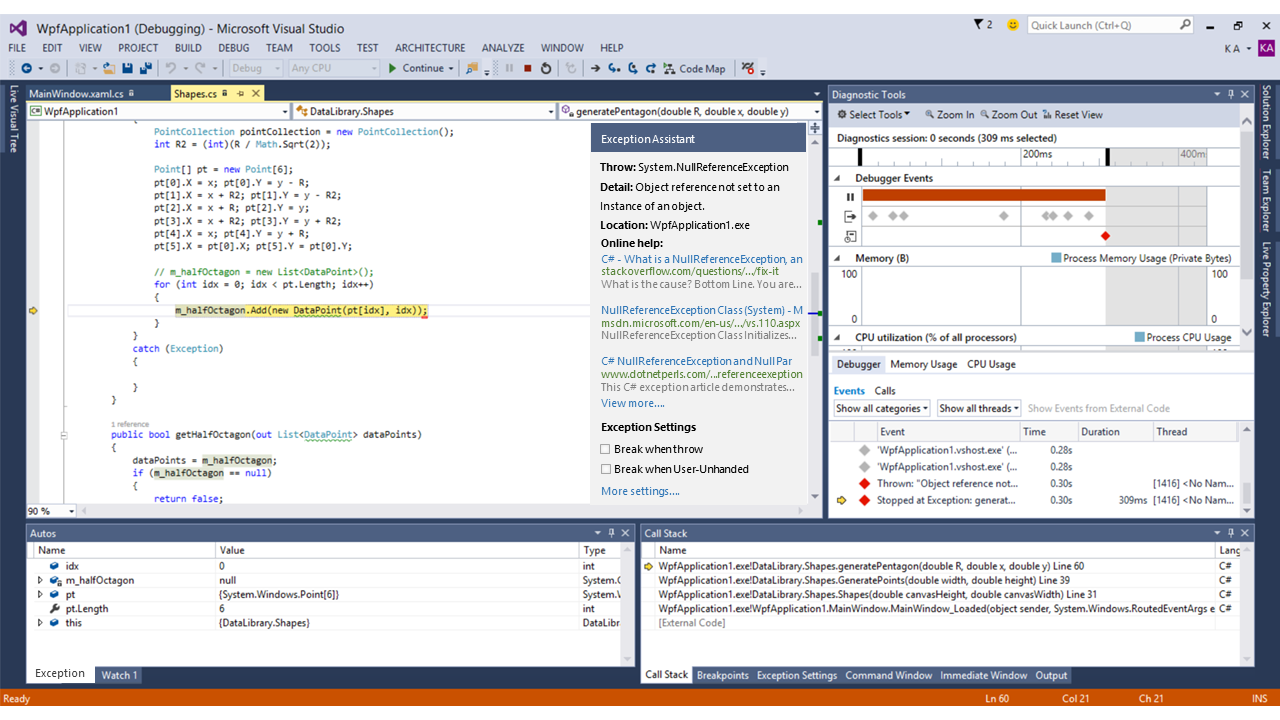The width and height of the screenshot is (1280, 720).
Task: Switch to the Memory Usage tab
Action: (x=923, y=364)
